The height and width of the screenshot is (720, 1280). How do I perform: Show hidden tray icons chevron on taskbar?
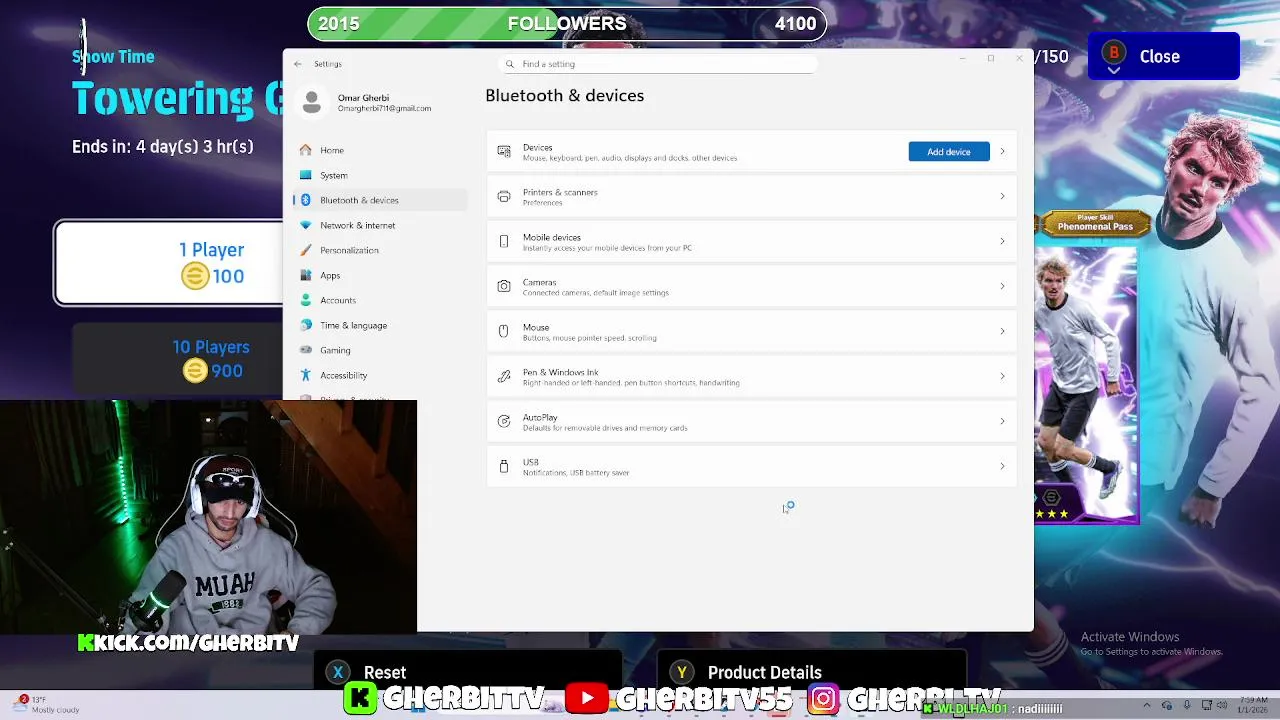pos(1146,706)
